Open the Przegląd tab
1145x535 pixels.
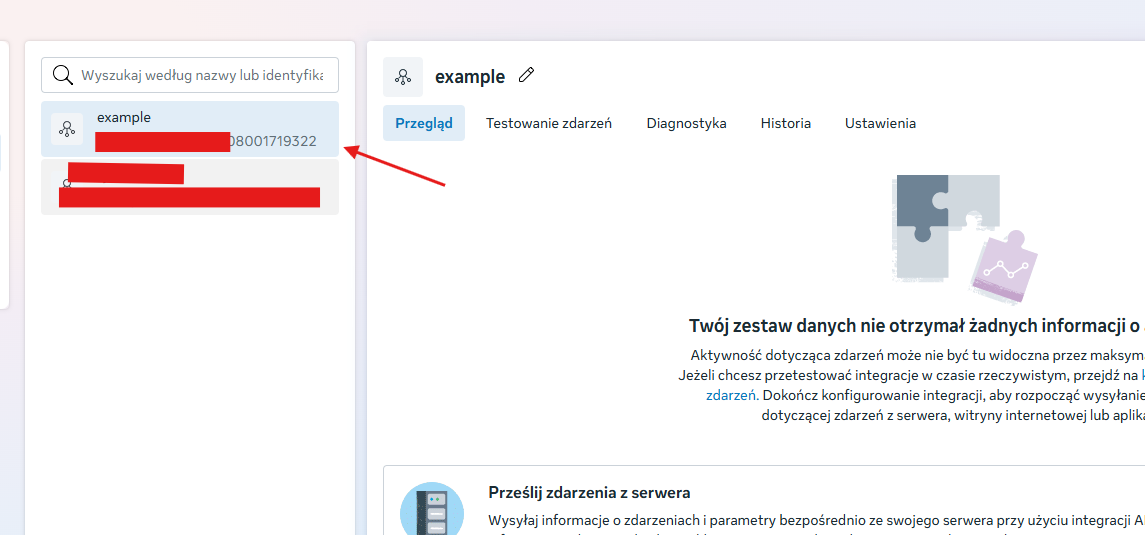[424, 123]
